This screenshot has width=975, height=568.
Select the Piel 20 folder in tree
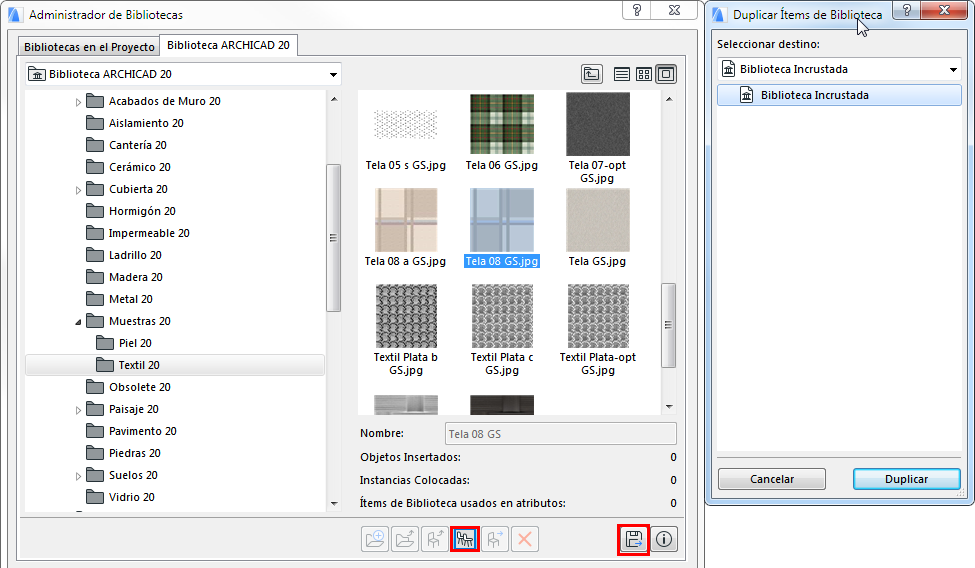click(135, 343)
